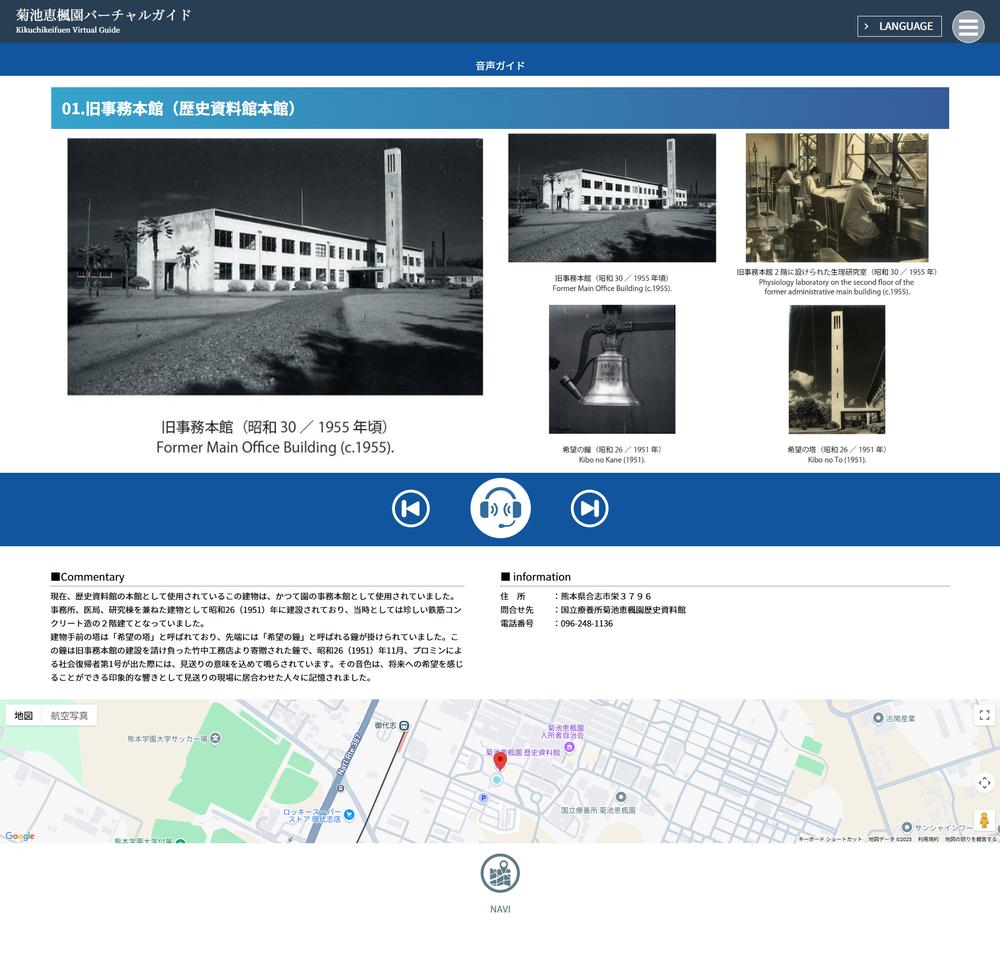Toggle fullscreen on the map

pyautogui.click(x=984, y=715)
